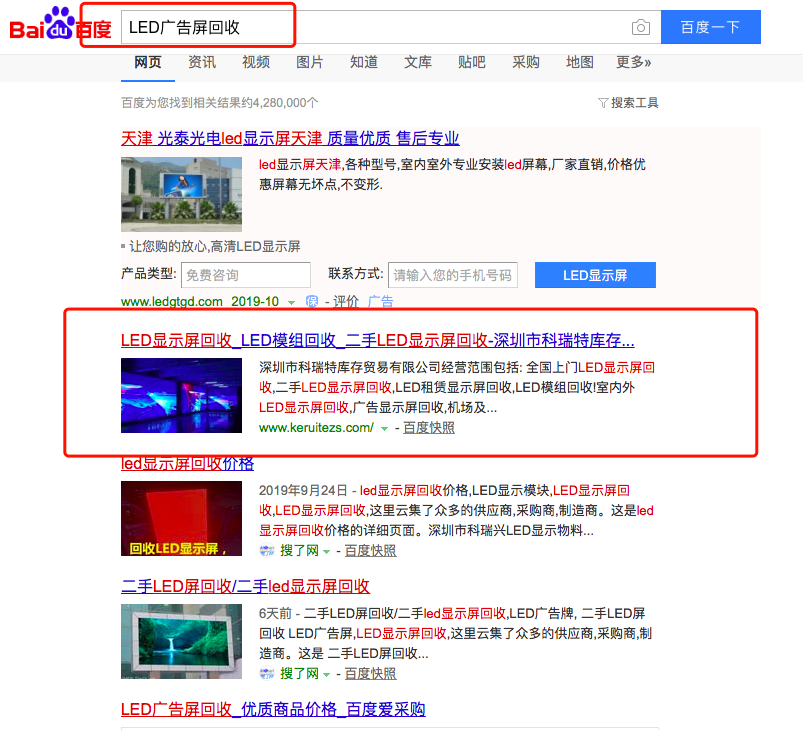Click first 搜了网 source link
Viewport: 803px width, 730px height.
[x=299, y=551]
